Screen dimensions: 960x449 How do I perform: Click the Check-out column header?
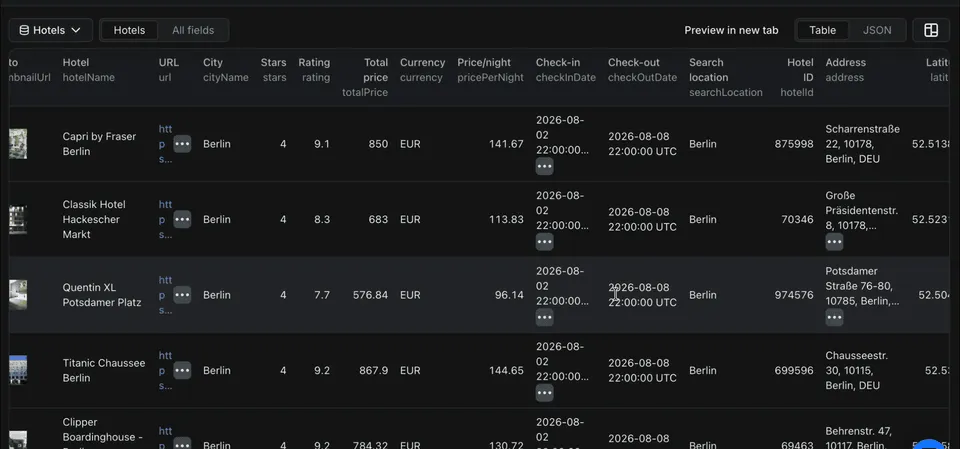pos(642,70)
